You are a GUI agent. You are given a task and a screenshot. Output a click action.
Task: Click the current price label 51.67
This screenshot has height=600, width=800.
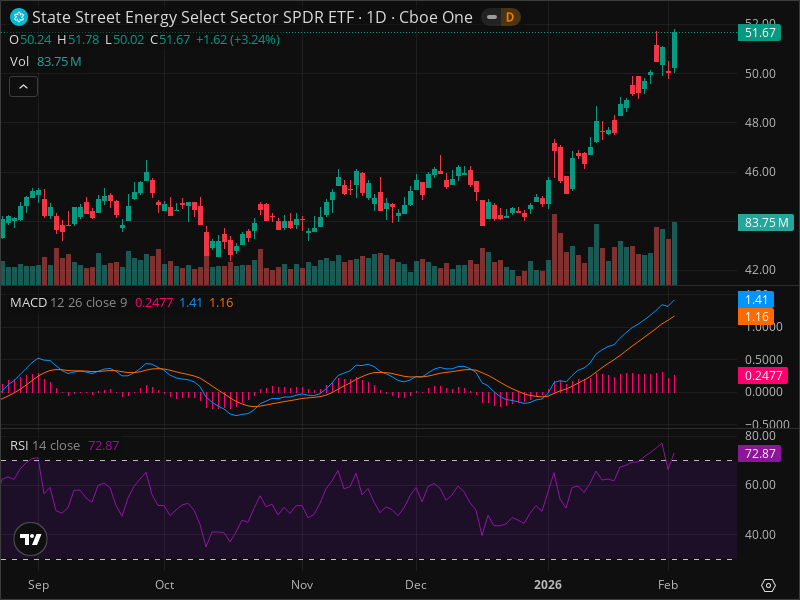point(759,33)
